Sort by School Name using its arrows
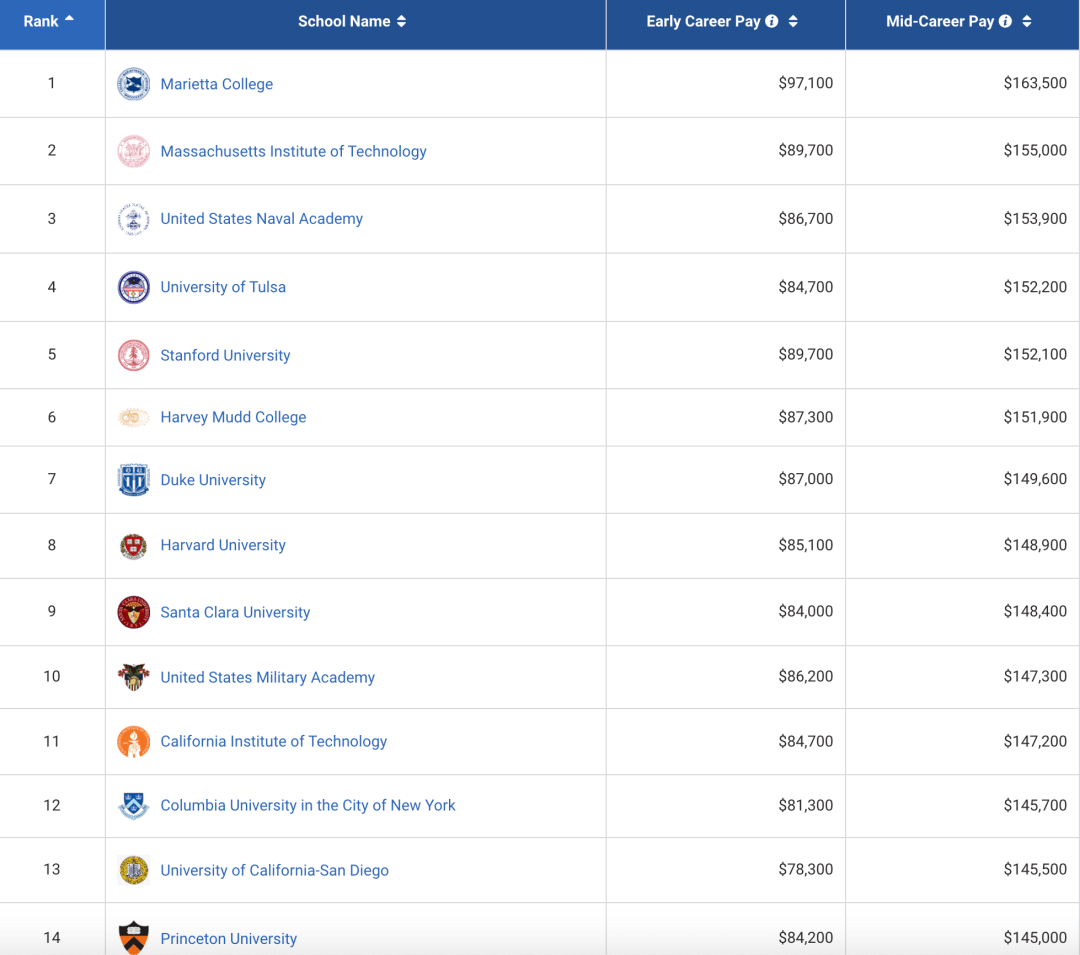 pyautogui.click(x=402, y=21)
